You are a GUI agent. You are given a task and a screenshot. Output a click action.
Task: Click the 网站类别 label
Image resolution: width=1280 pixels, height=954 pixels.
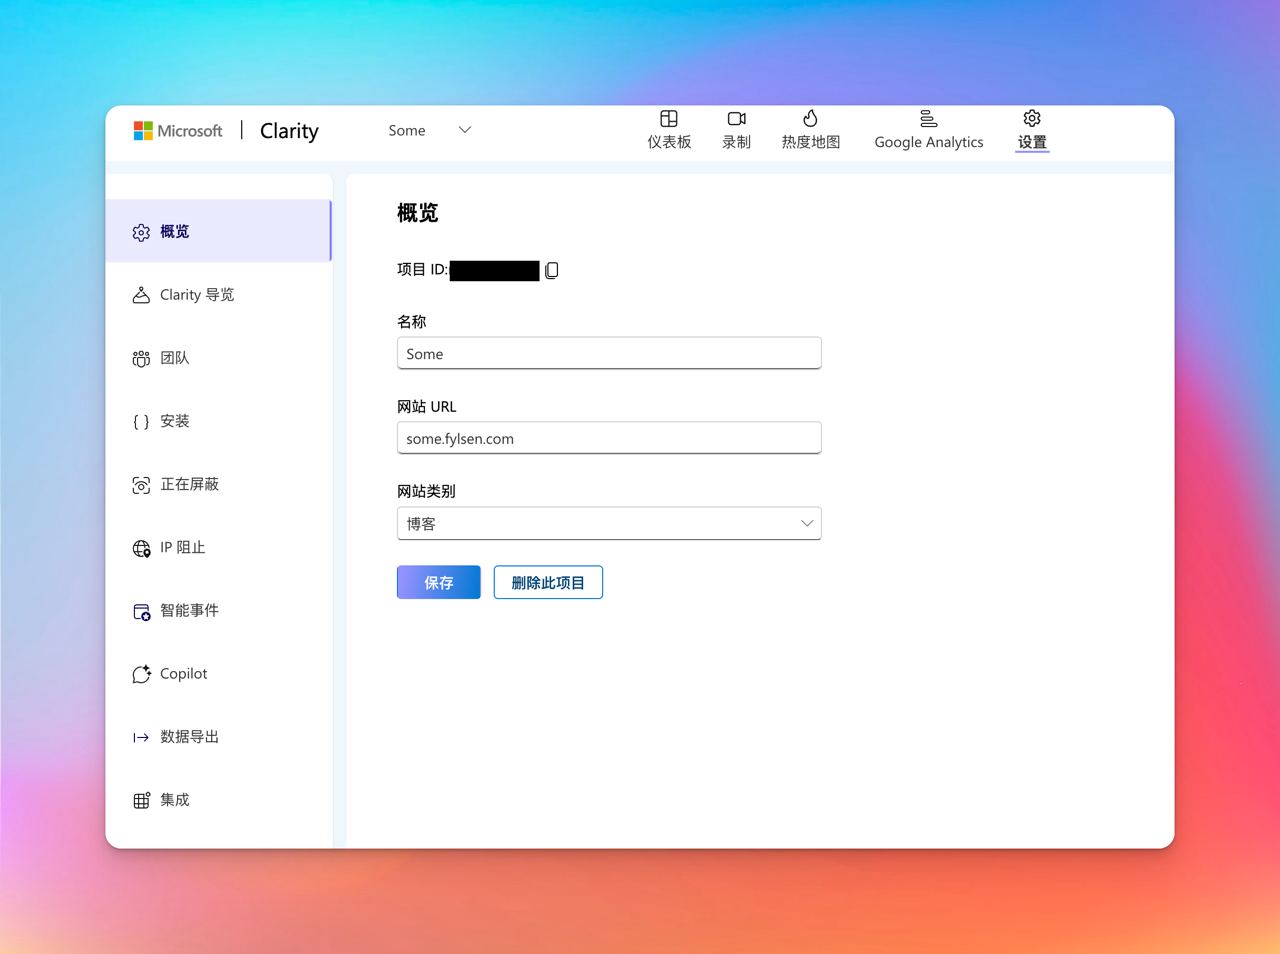(x=426, y=491)
